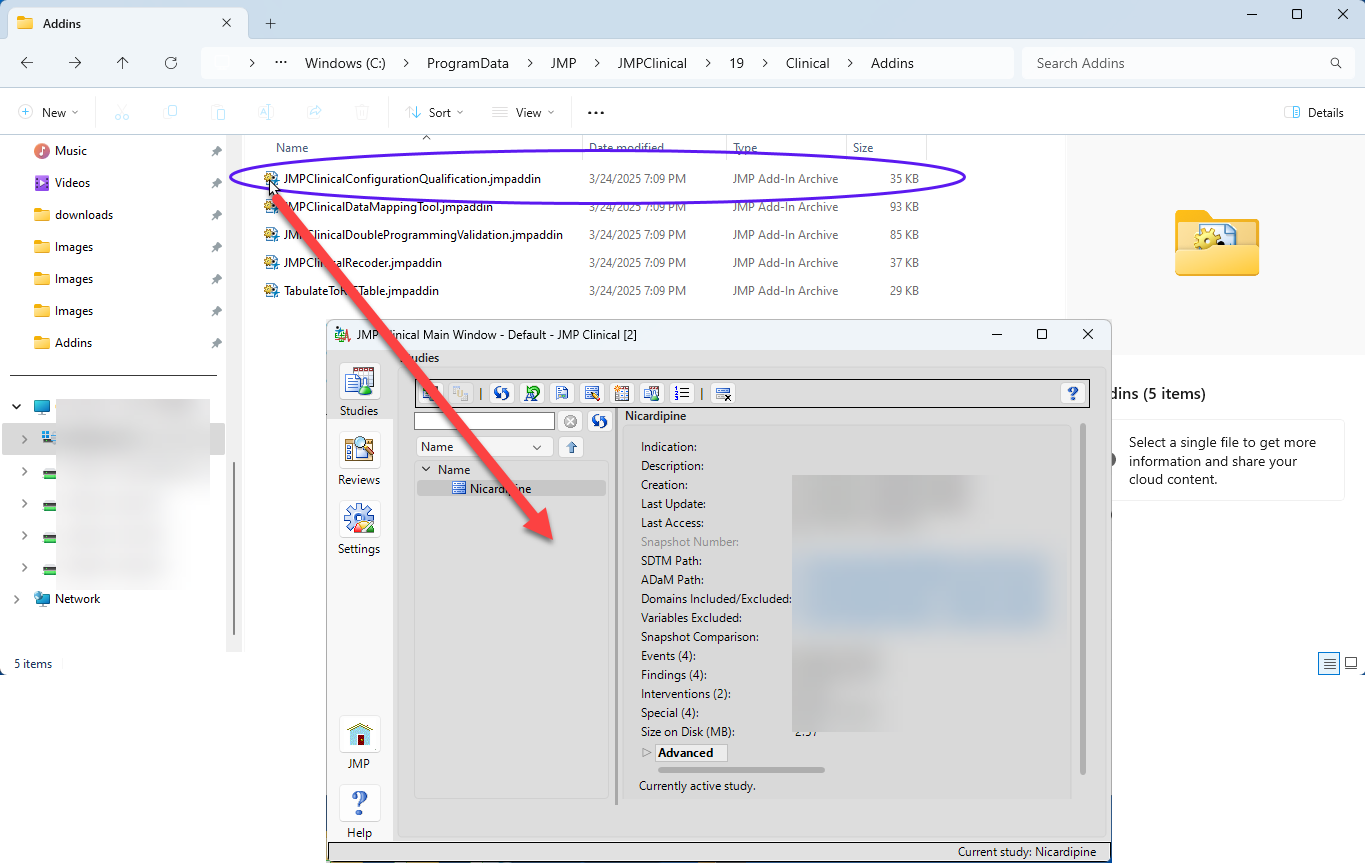Sort files by the Size column
Image resolution: width=1365 pixels, height=863 pixels.
[x=863, y=147]
